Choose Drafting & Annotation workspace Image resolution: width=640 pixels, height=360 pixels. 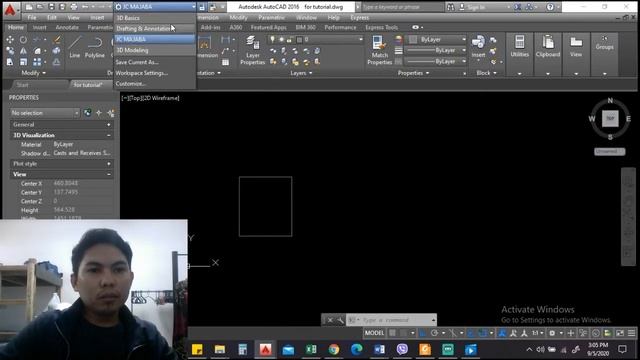click(x=155, y=29)
